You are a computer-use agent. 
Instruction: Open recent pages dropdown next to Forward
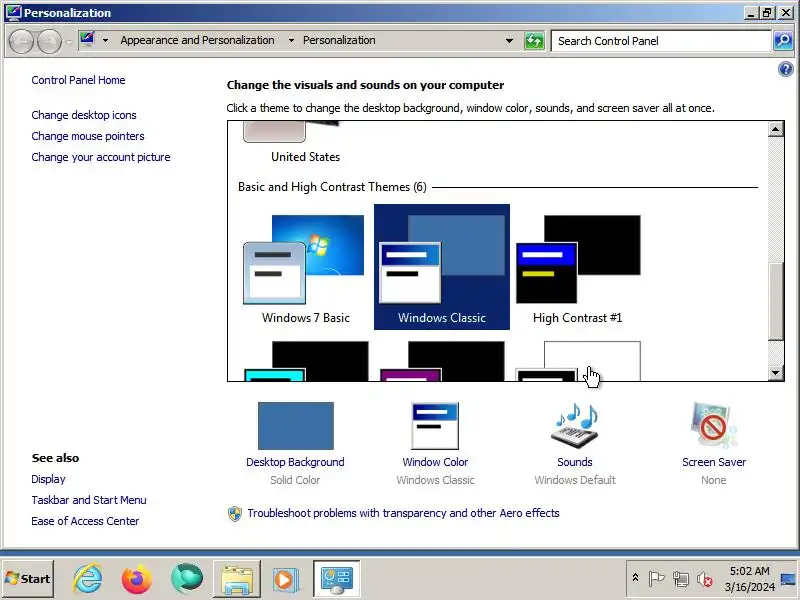[x=69, y=42]
